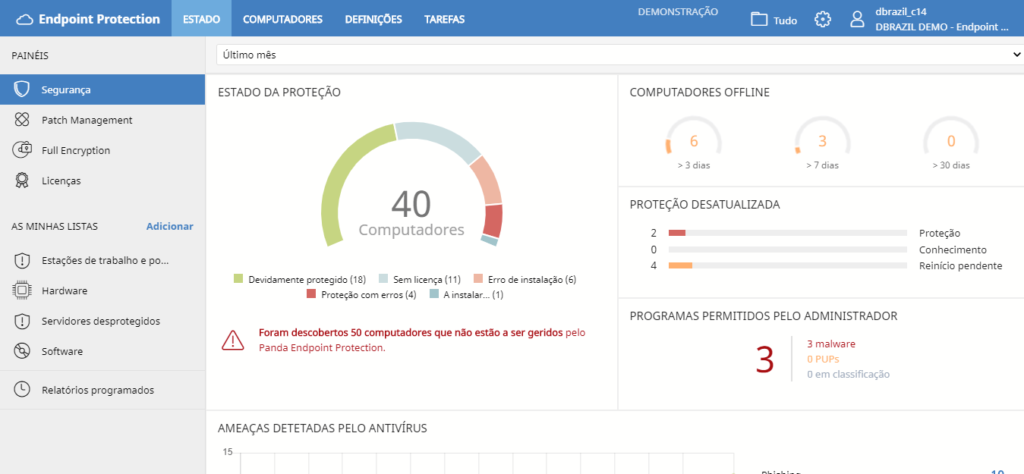Click Devidamente protegido (18) legend label
1024x474 pixels.
[307, 279]
